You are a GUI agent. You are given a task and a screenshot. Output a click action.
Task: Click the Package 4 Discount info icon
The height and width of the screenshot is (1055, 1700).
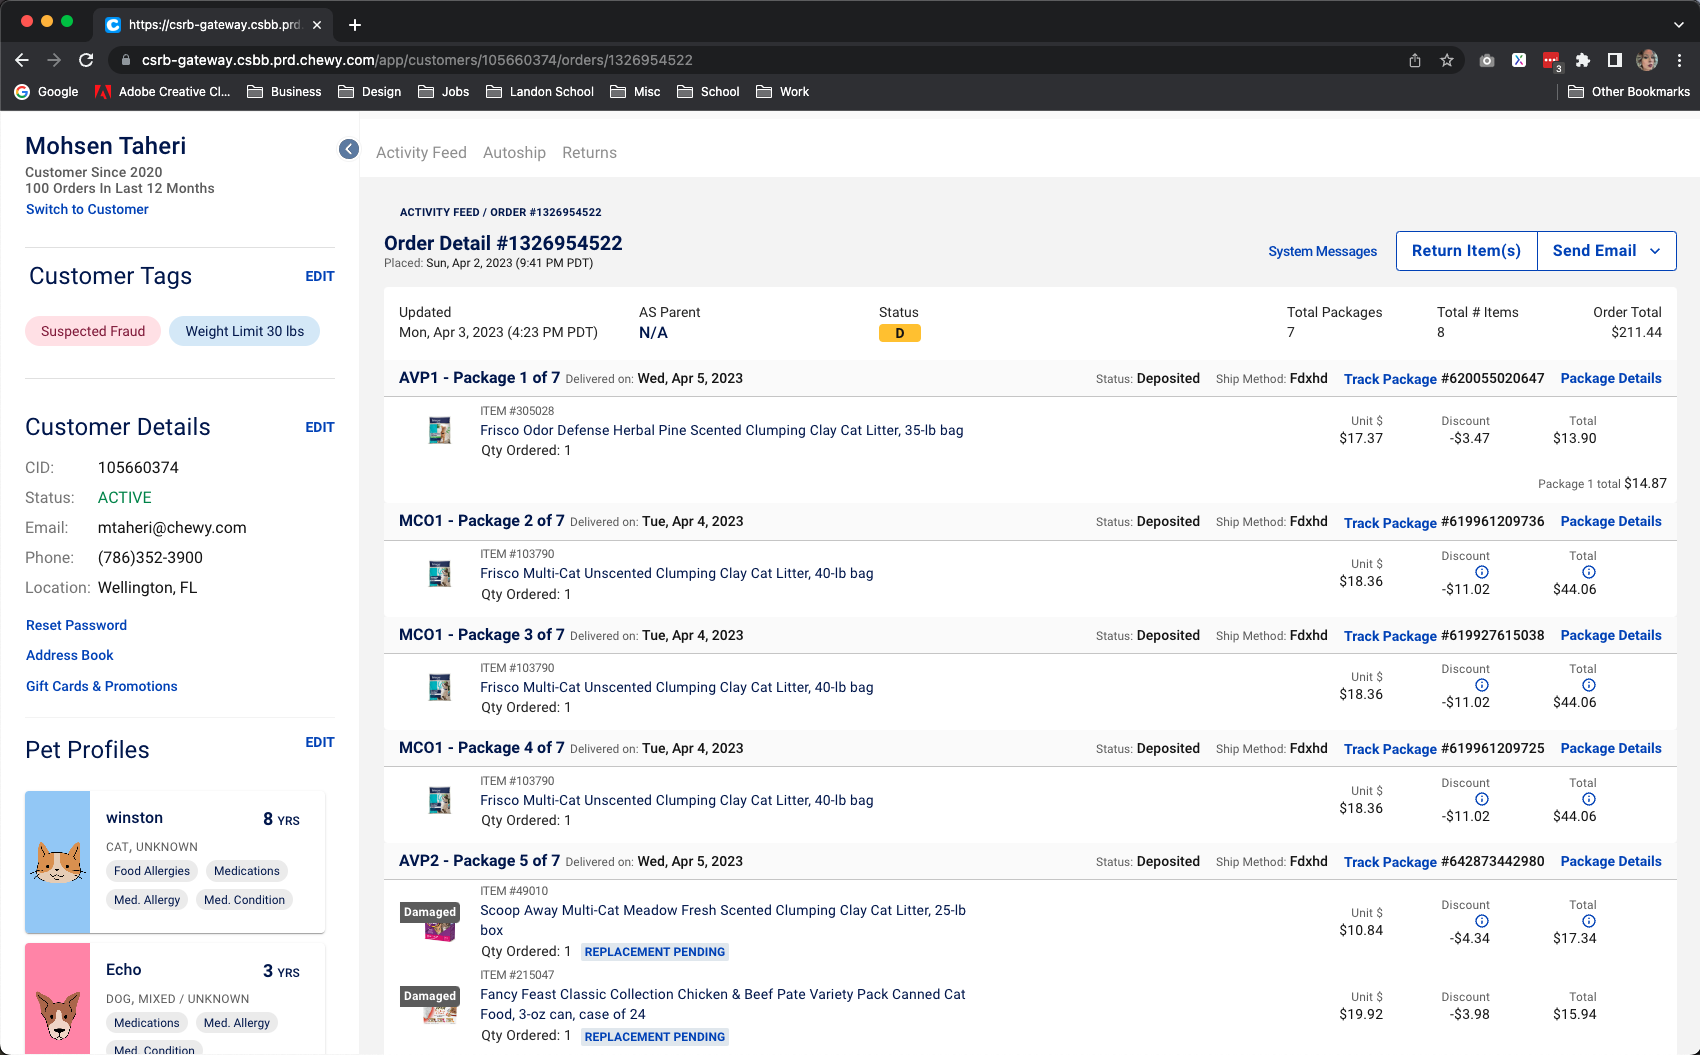point(1482,799)
